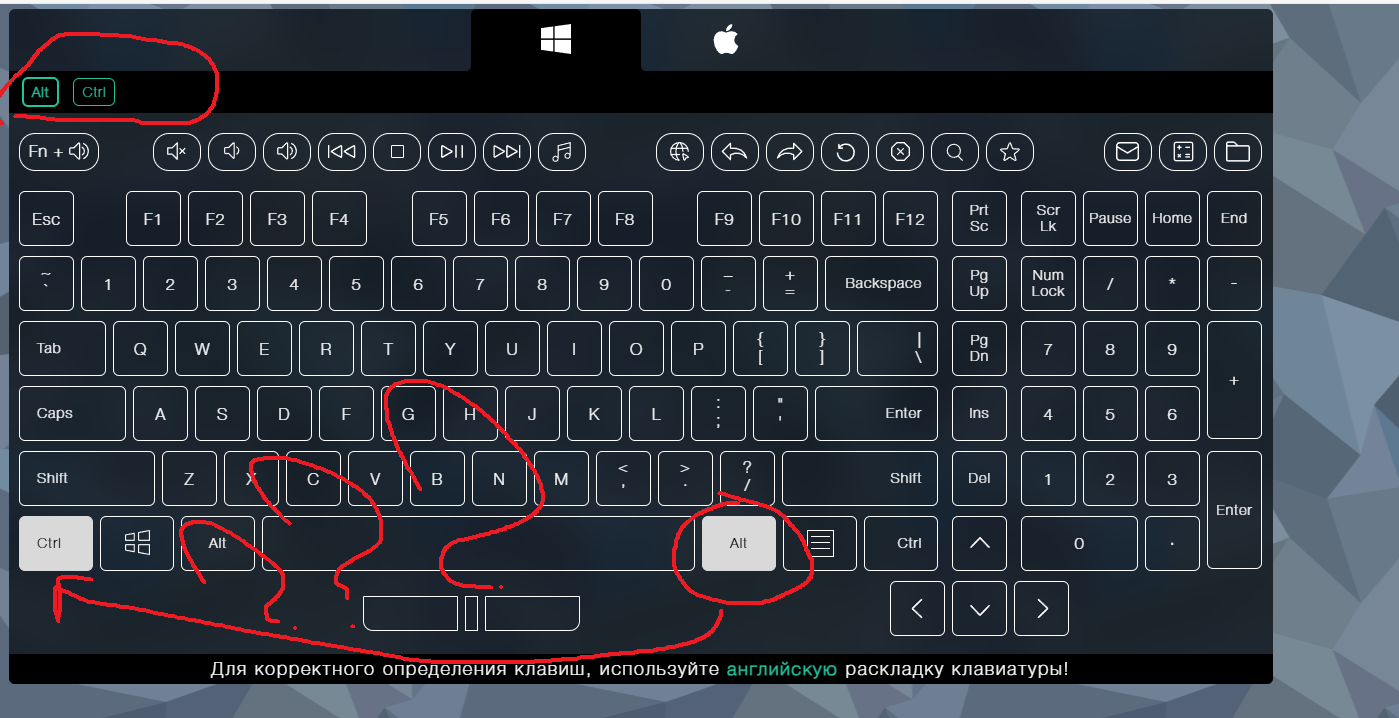
Task: Toggle the Num Lock key
Action: tap(1048, 283)
